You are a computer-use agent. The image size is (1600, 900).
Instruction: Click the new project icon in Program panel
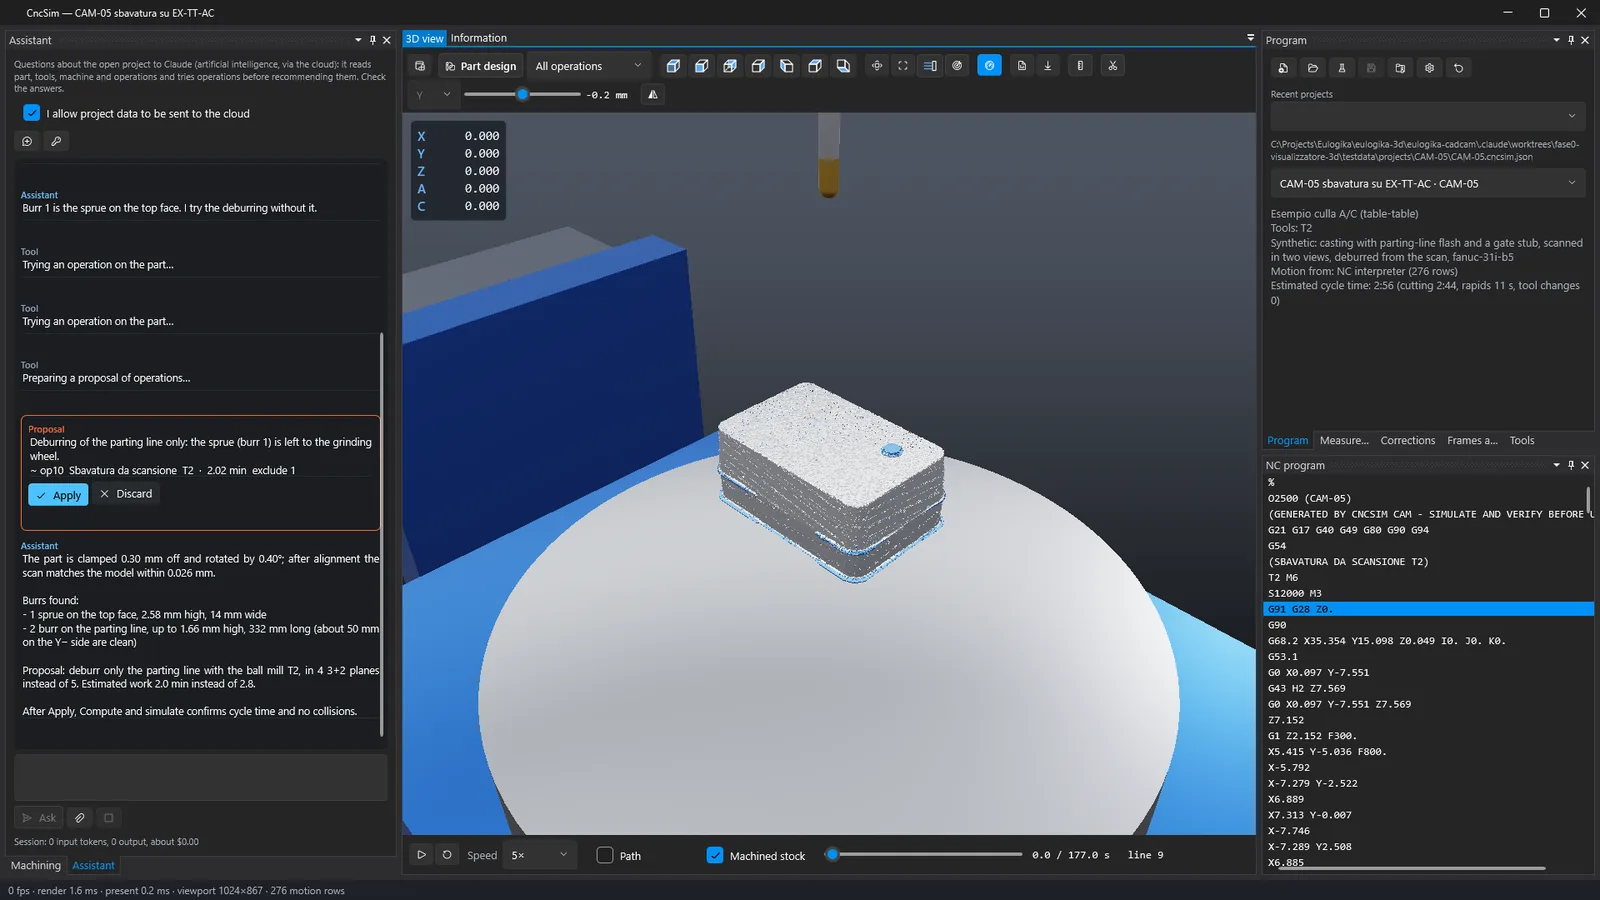click(x=1283, y=68)
